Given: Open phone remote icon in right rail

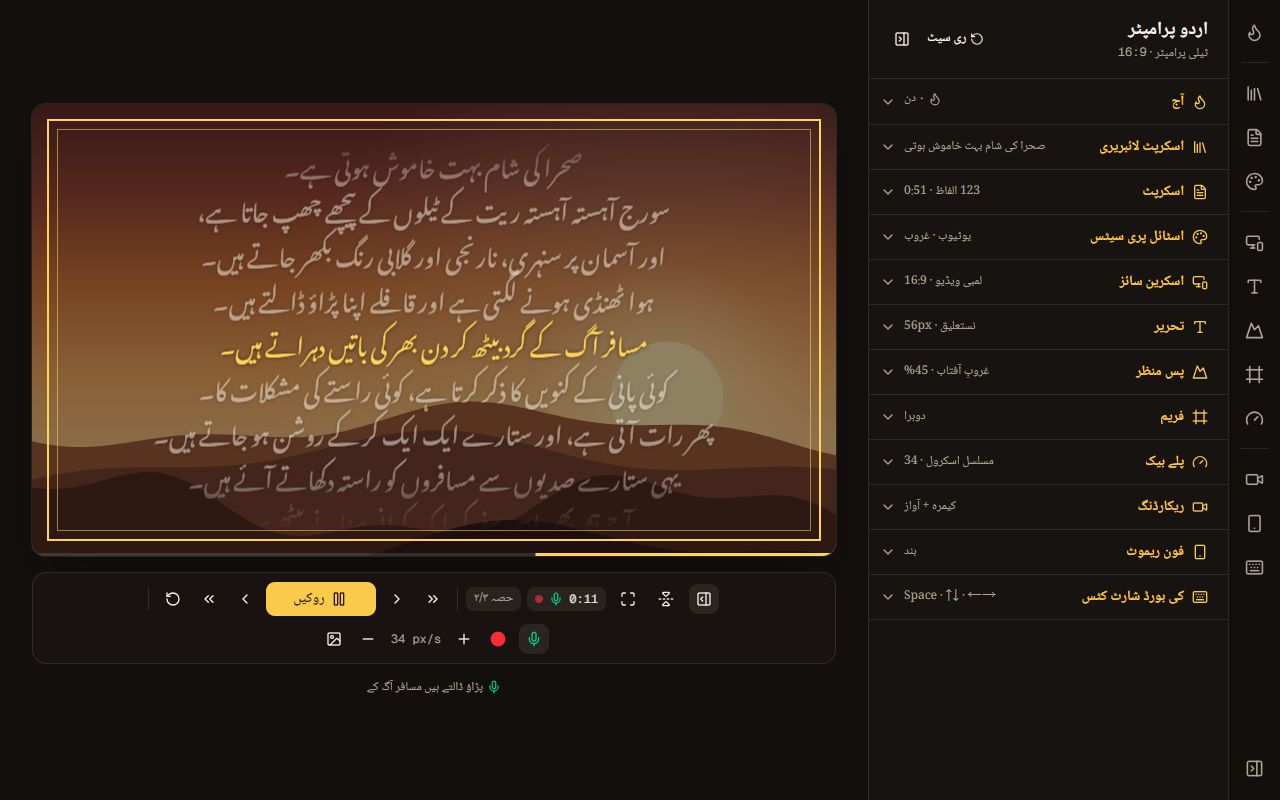Looking at the screenshot, I should (x=1254, y=523).
